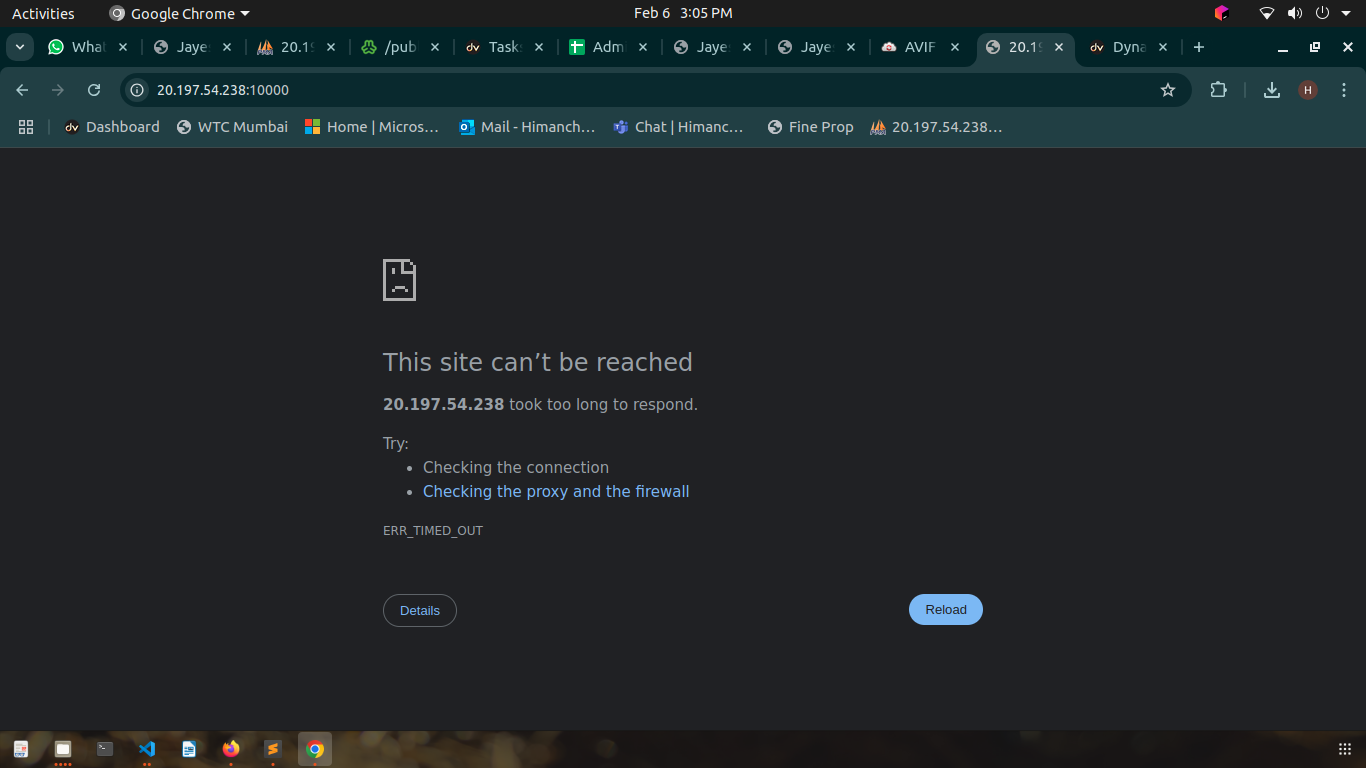
Task: Switch to the AVIF tab
Action: pyautogui.click(x=910, y=47)
